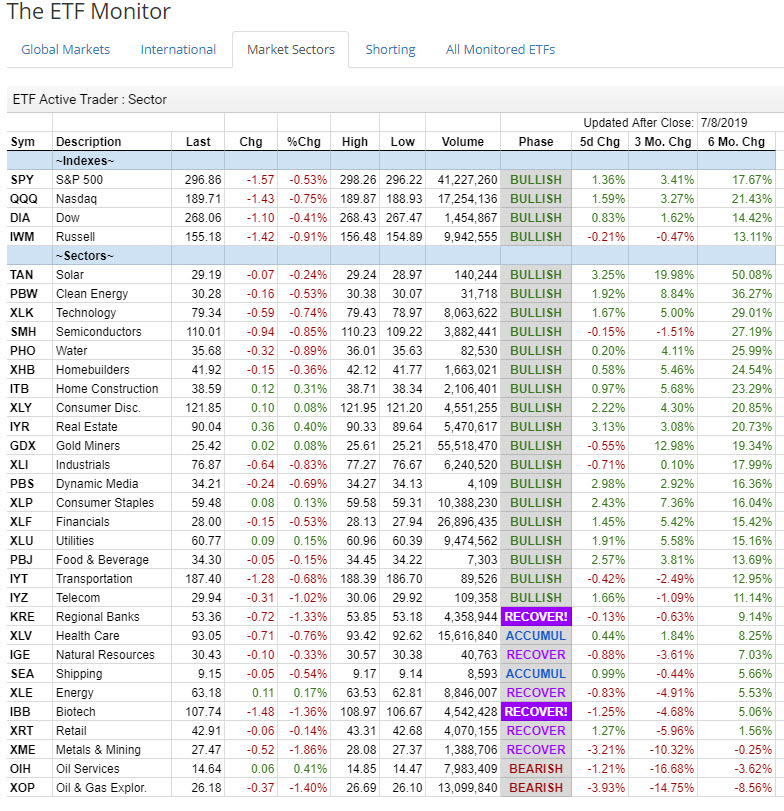
Task: Click the TAN symbol
Action: (21, 275)
